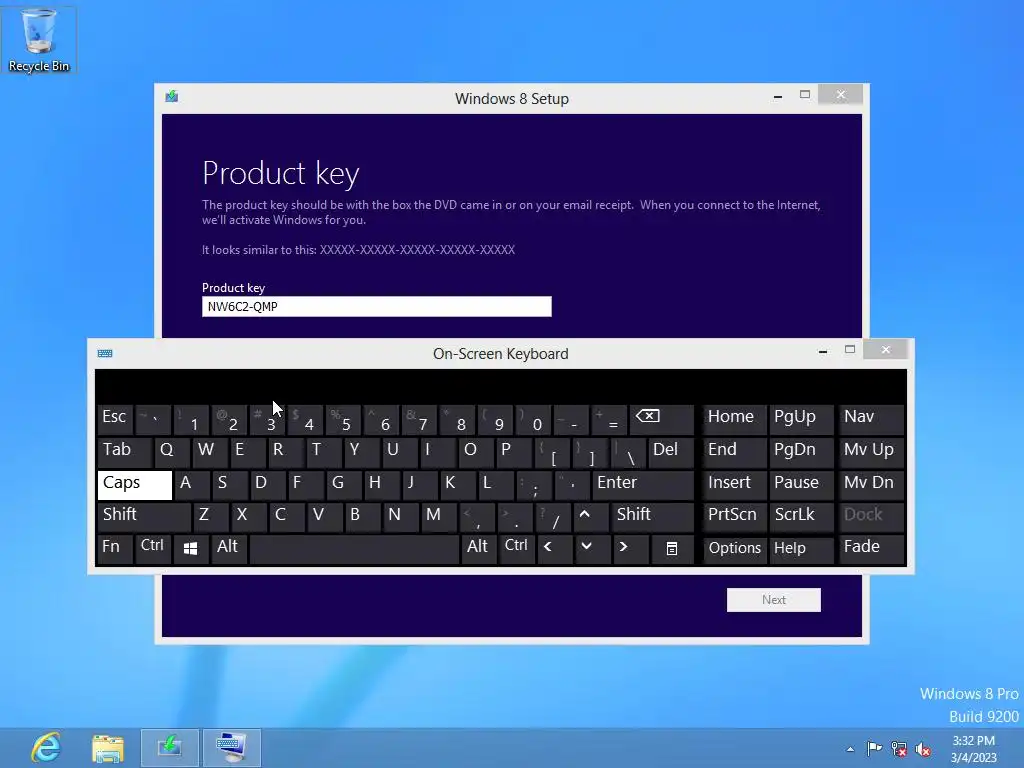Tap the right arrow key on the on-screen keyboard
Screen dimensions: 1024x768
pos(631,549)
